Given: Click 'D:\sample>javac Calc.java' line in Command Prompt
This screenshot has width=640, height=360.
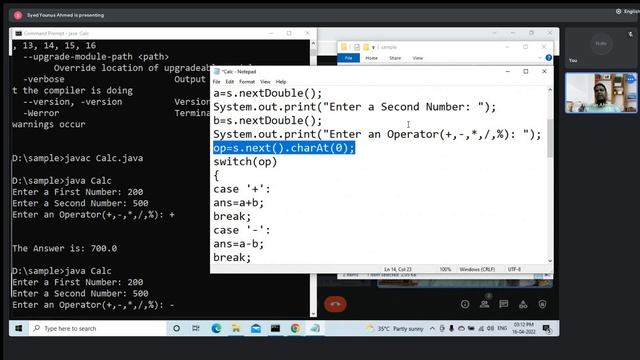Looking at the screenshot, I should click(78, 158).
